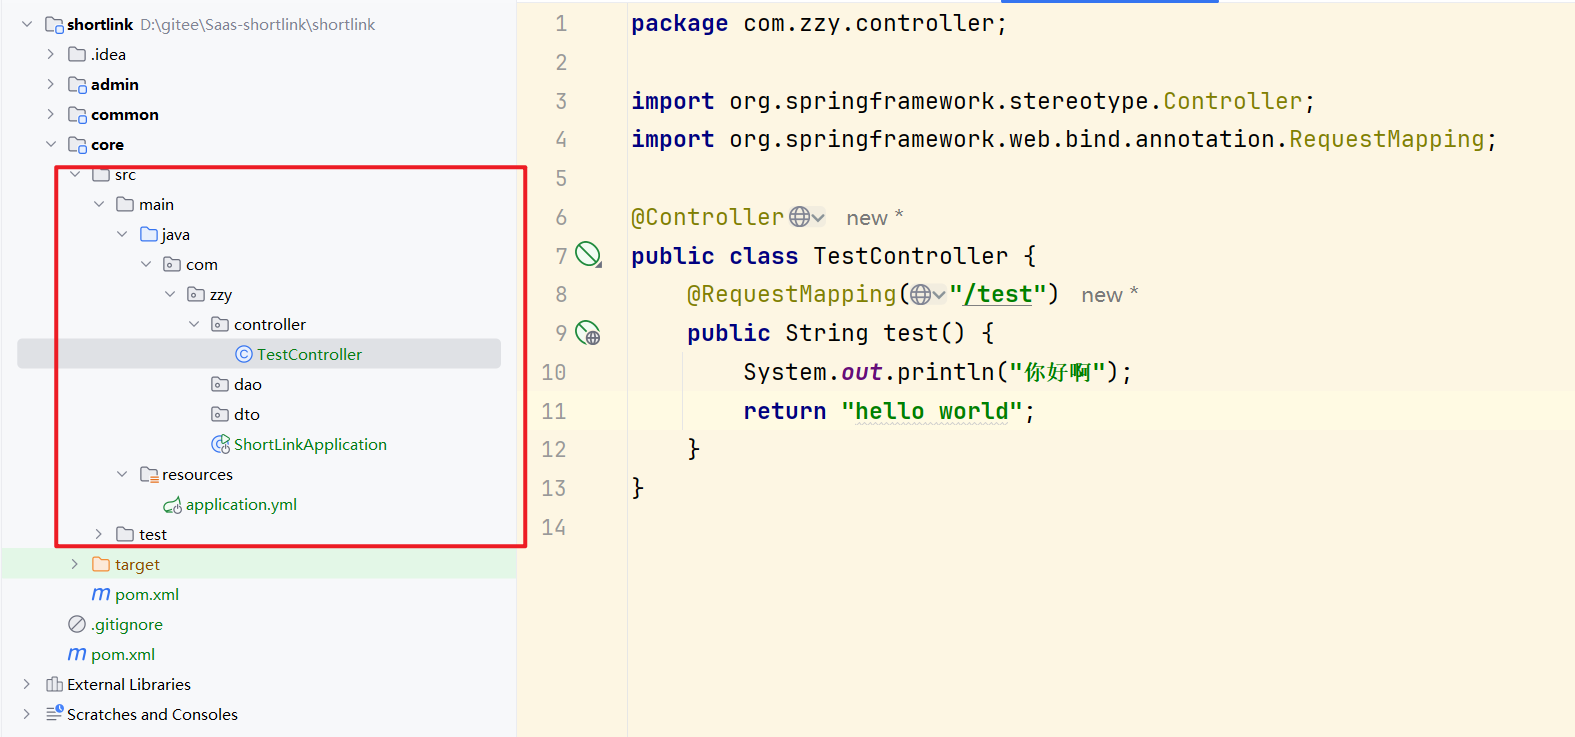
Task: Collapse the com package chevron
Action: (x=146, y=264)
